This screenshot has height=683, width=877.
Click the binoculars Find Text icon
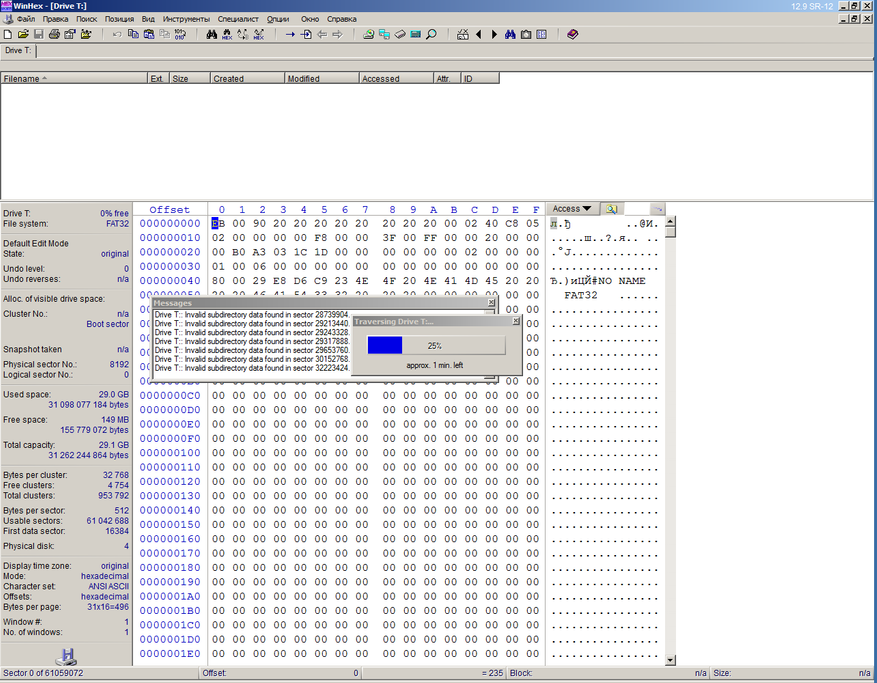[x=212, y=34]
